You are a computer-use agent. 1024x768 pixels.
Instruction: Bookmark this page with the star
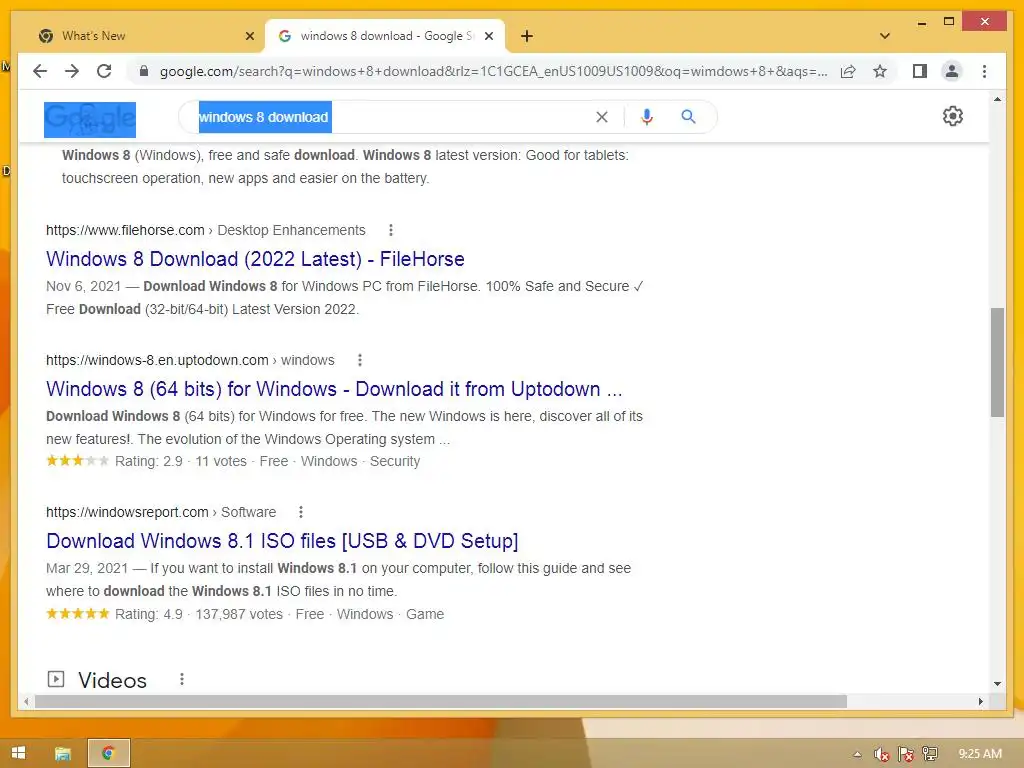[880, 71]
